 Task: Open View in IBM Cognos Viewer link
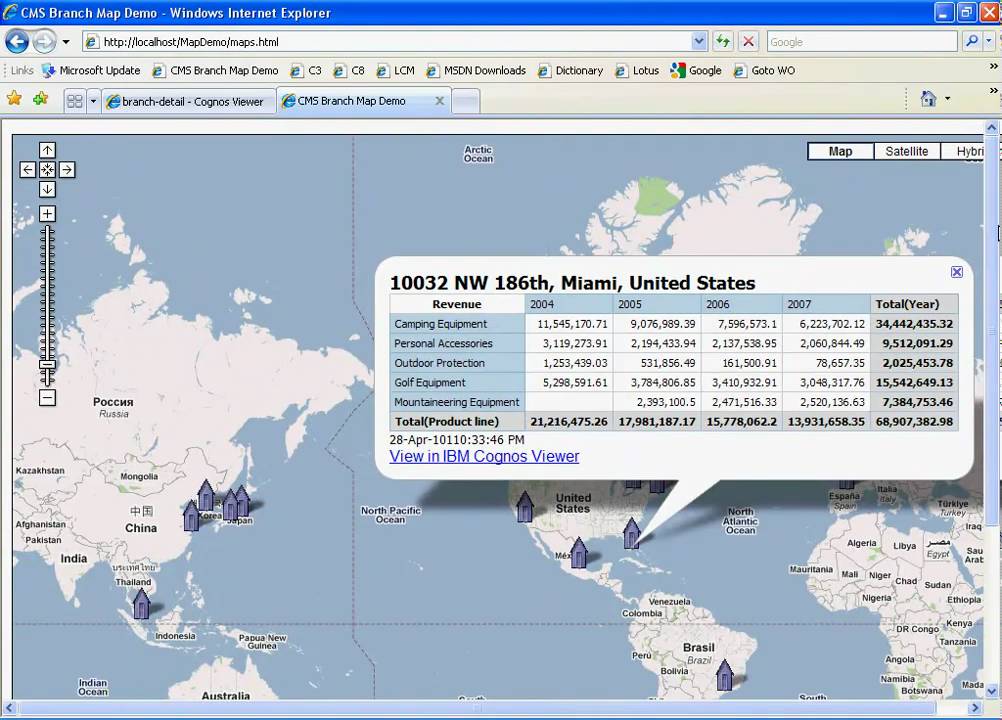[x=484, y=456]
